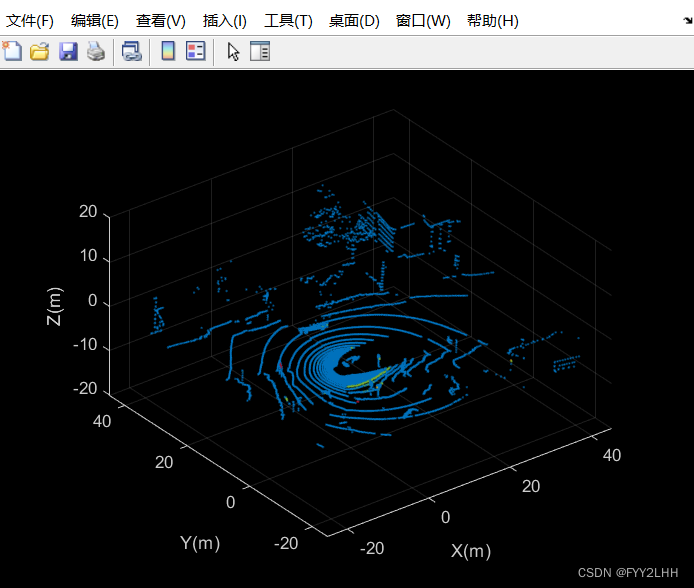Click the dock figure arrow icon
694x588 pixels.
pos(687,20)
